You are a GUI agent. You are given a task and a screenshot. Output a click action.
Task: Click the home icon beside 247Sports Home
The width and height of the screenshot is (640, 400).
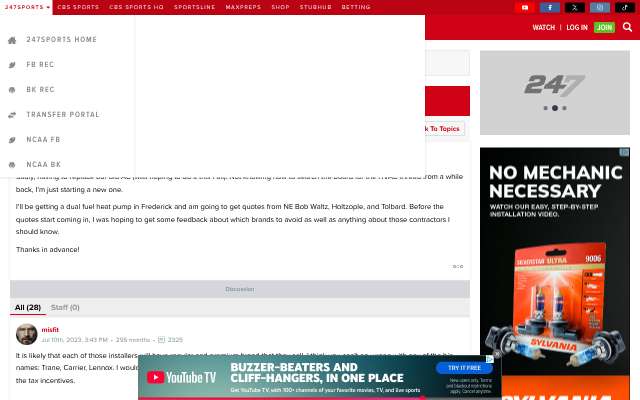click(x=12, y=40)
